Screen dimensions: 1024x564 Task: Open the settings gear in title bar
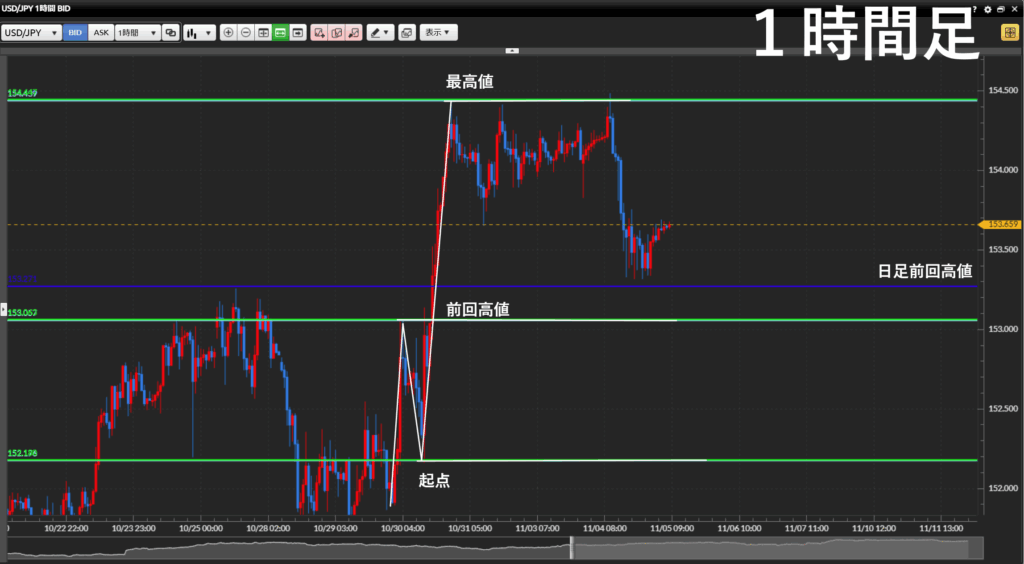987,9
